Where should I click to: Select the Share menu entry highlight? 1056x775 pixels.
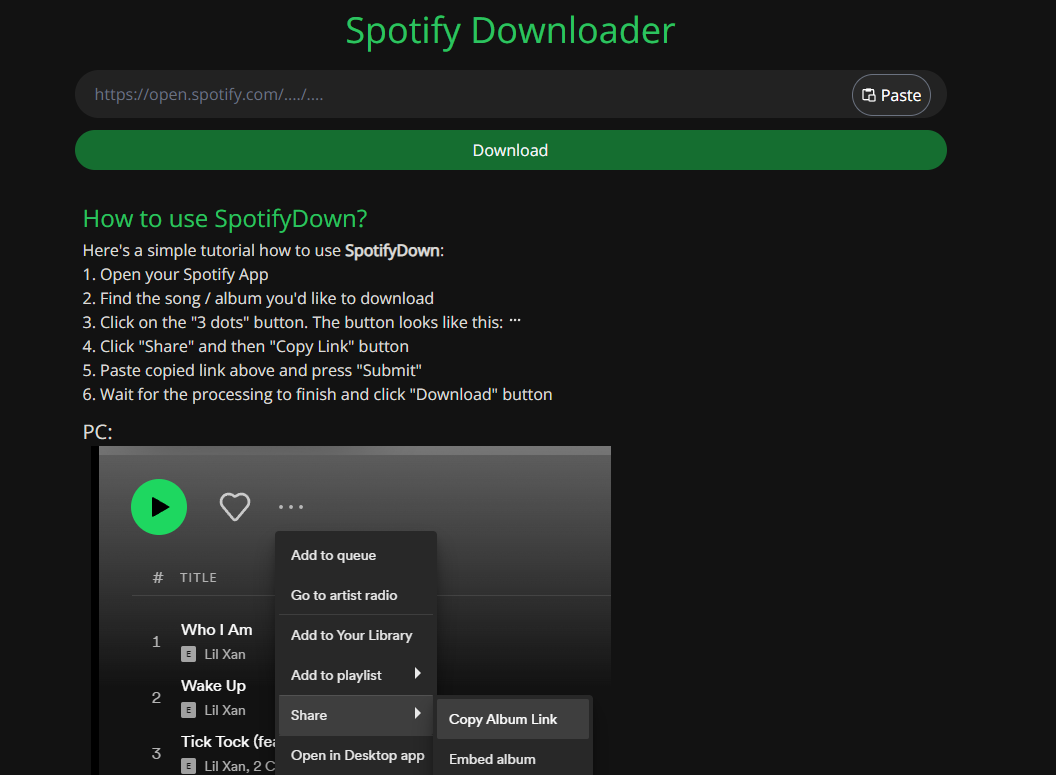coord(340,715)
